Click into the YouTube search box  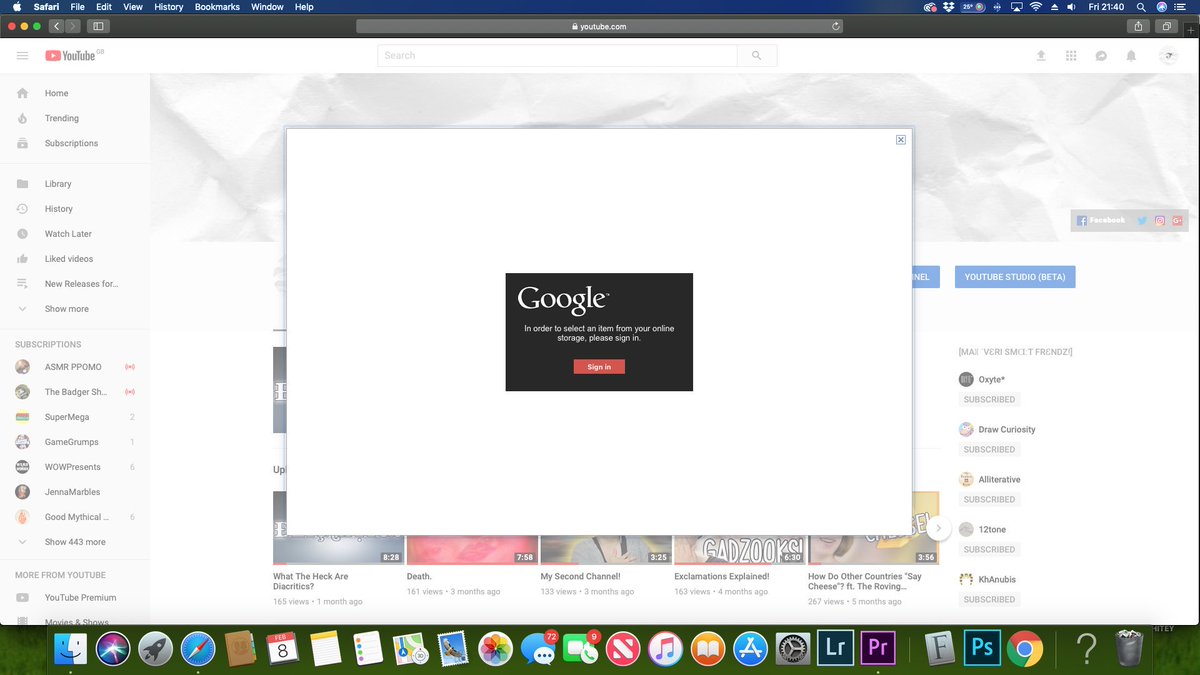[557, 56]
